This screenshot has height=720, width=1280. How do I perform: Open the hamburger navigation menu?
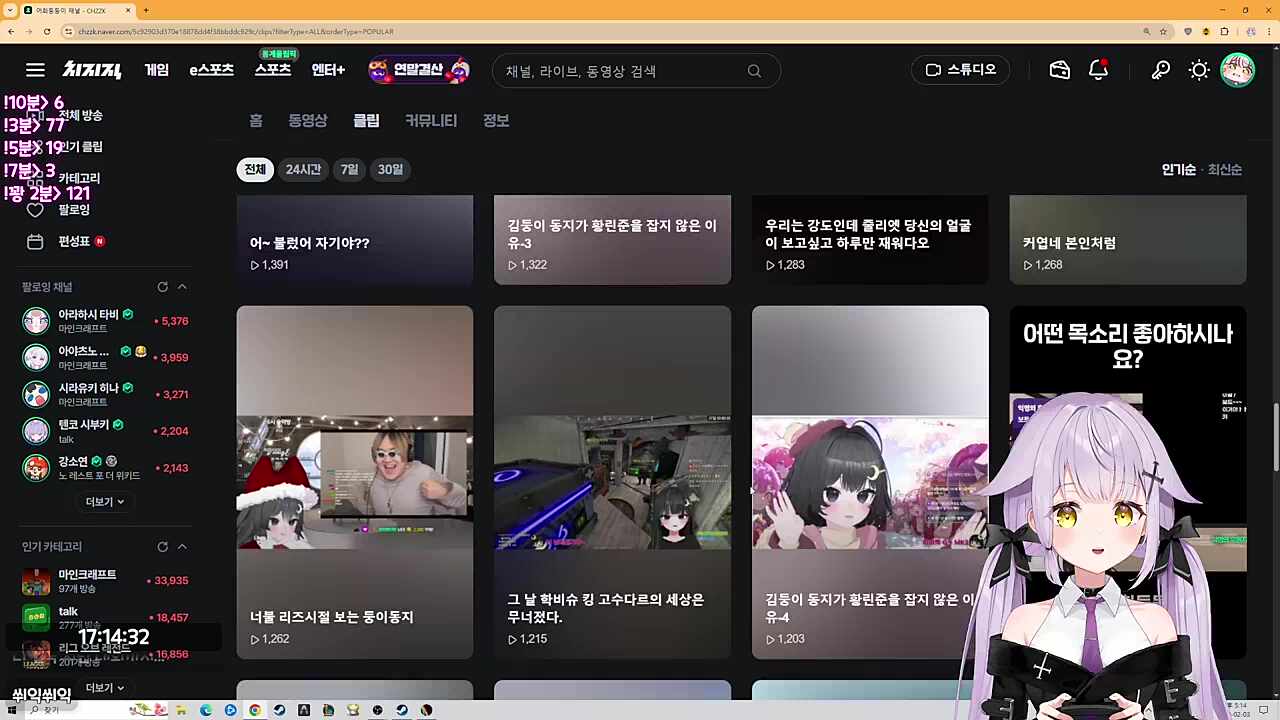pos(35,70)
